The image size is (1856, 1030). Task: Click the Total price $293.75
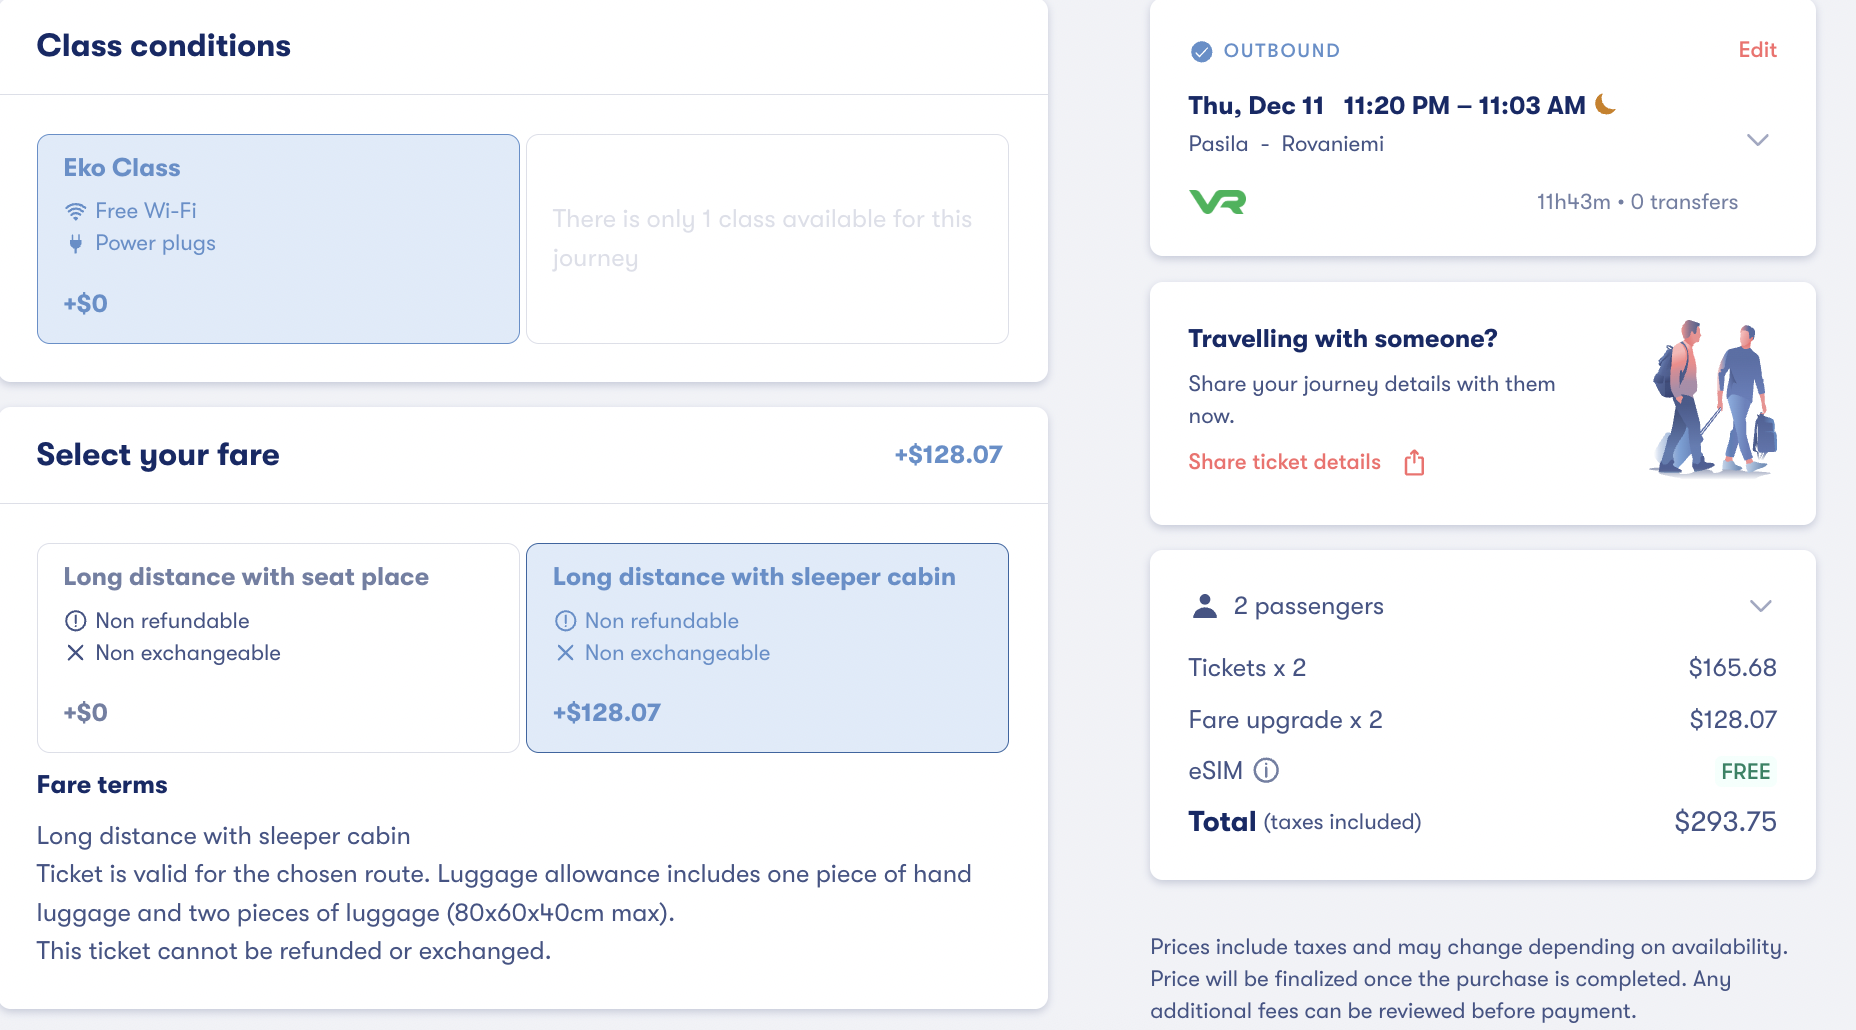click(1725, 822)
